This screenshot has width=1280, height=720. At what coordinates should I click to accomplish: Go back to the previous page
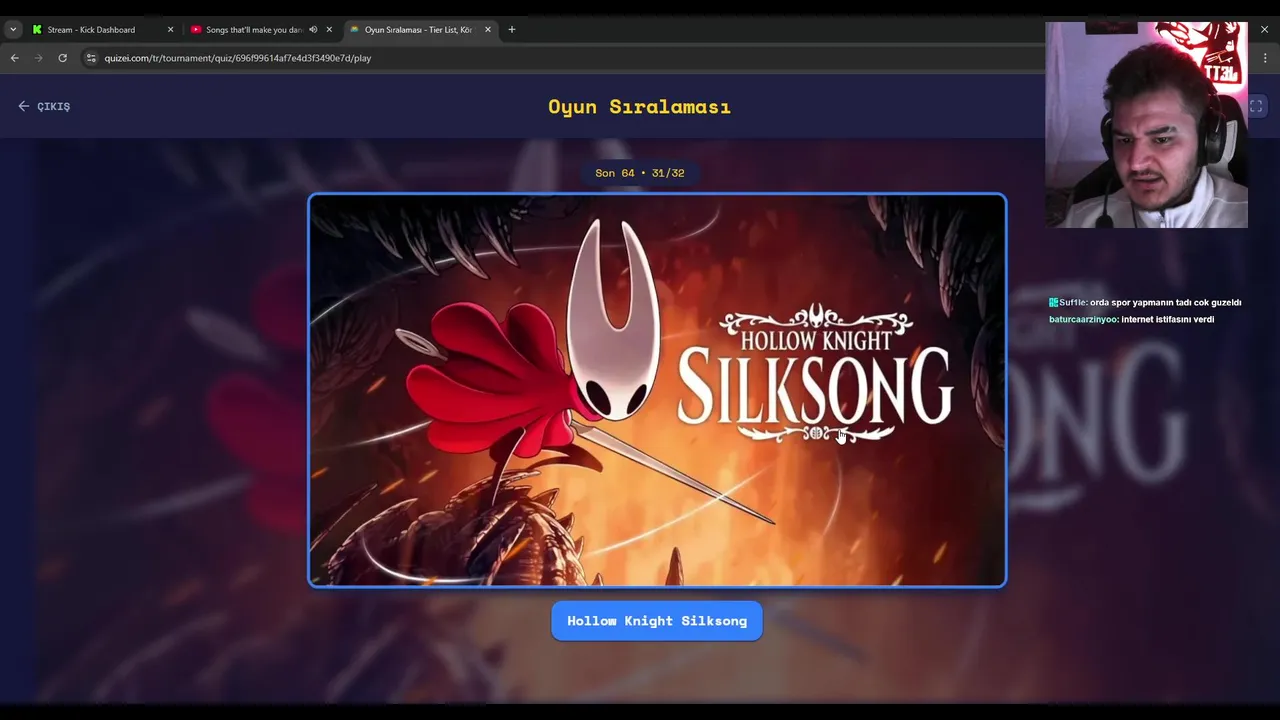[15, 58]
